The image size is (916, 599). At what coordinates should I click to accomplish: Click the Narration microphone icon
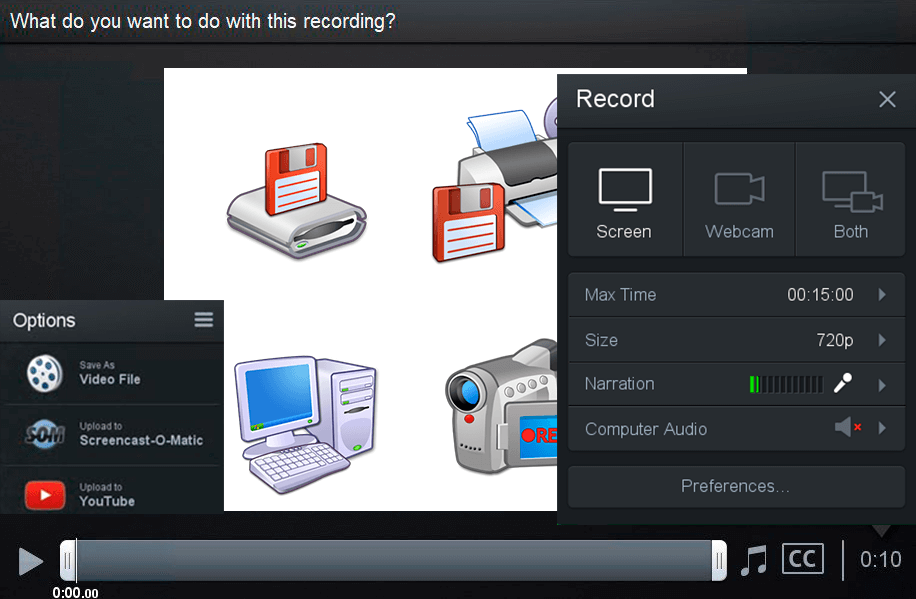(842, 383)
